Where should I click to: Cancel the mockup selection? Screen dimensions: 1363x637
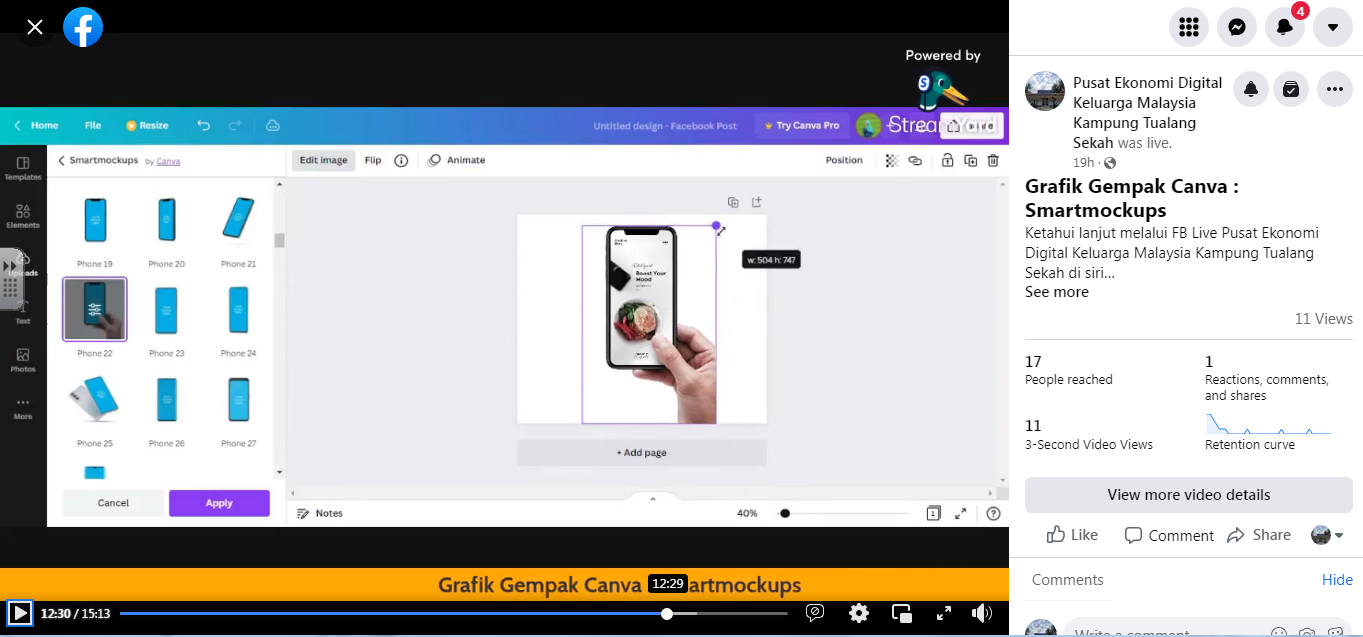(113, 503)
